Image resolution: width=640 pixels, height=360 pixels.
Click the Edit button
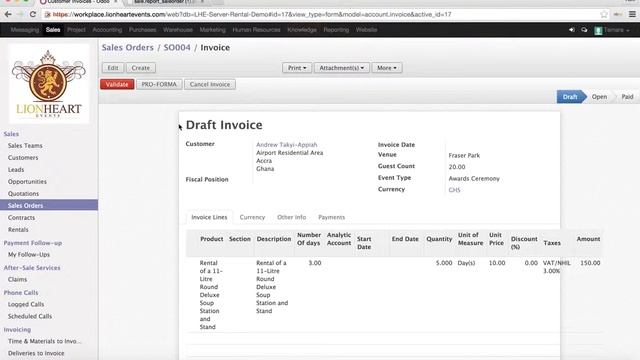click(113, 68)
